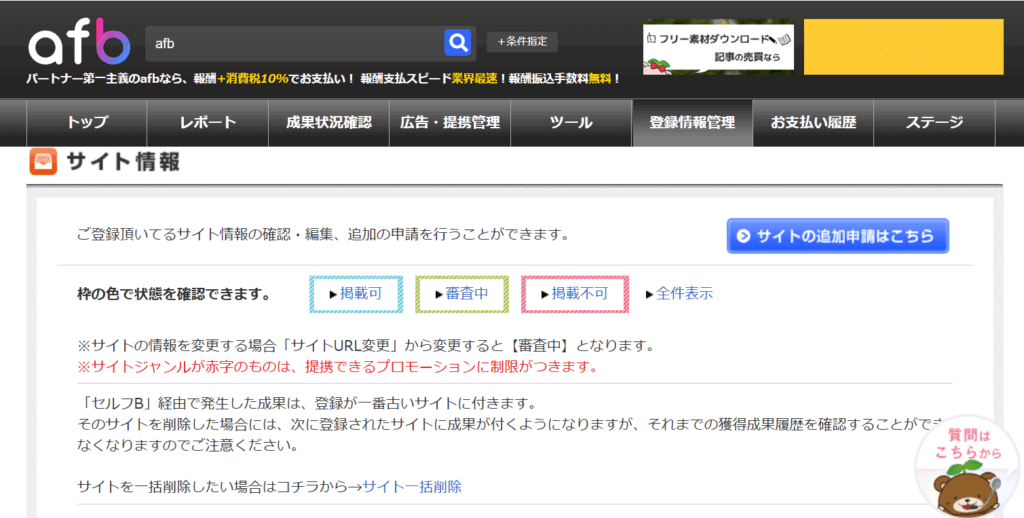Viewport: 1024px width, 518px height.
Task: Click サイトの追加申請はこちら button
Action: (x=837, y=236)
